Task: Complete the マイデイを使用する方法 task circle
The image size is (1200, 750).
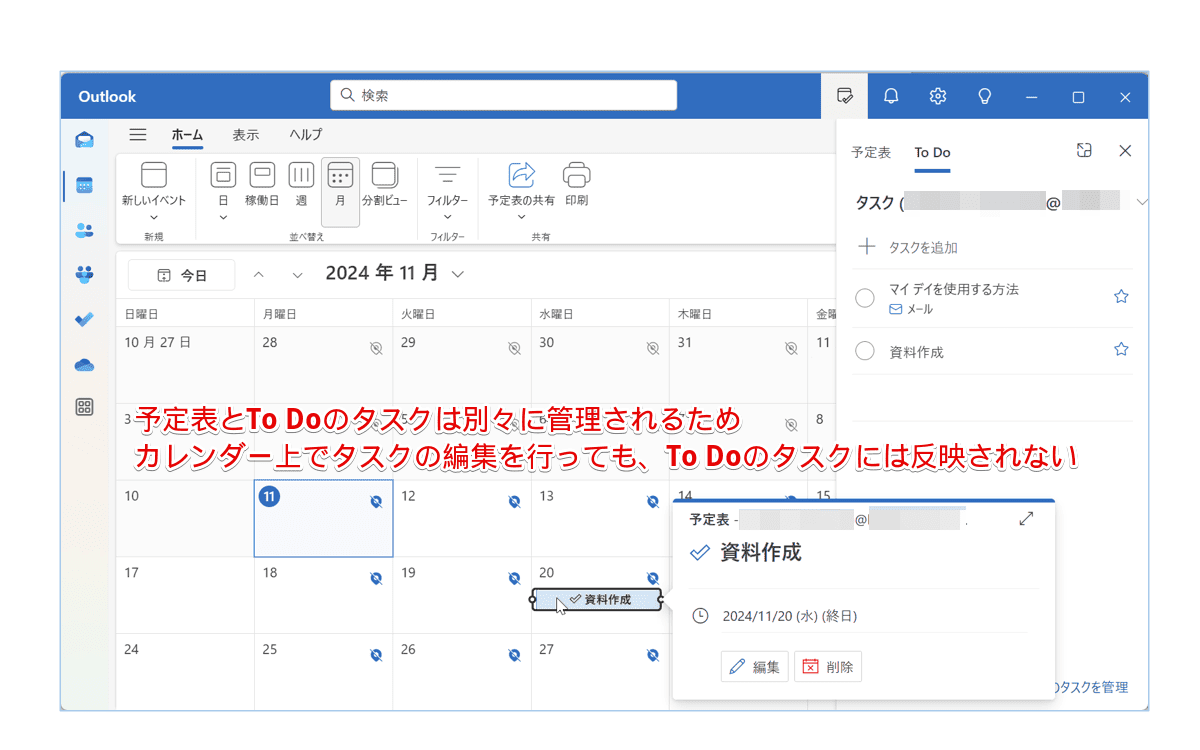Action: [864, 296]
